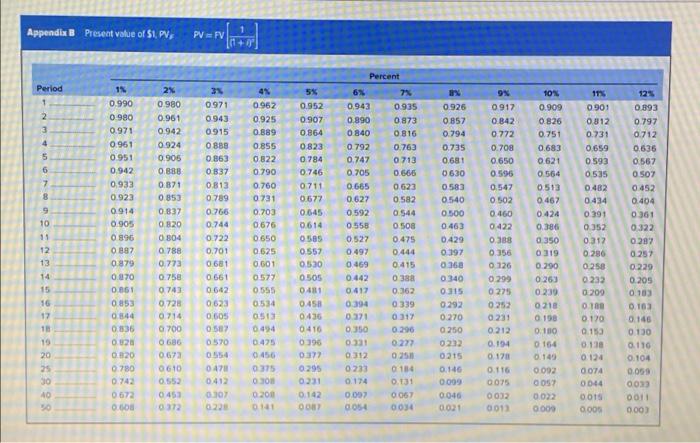Click value 0.315 for period 15 at 8%
700x443 pixels.
452,291
